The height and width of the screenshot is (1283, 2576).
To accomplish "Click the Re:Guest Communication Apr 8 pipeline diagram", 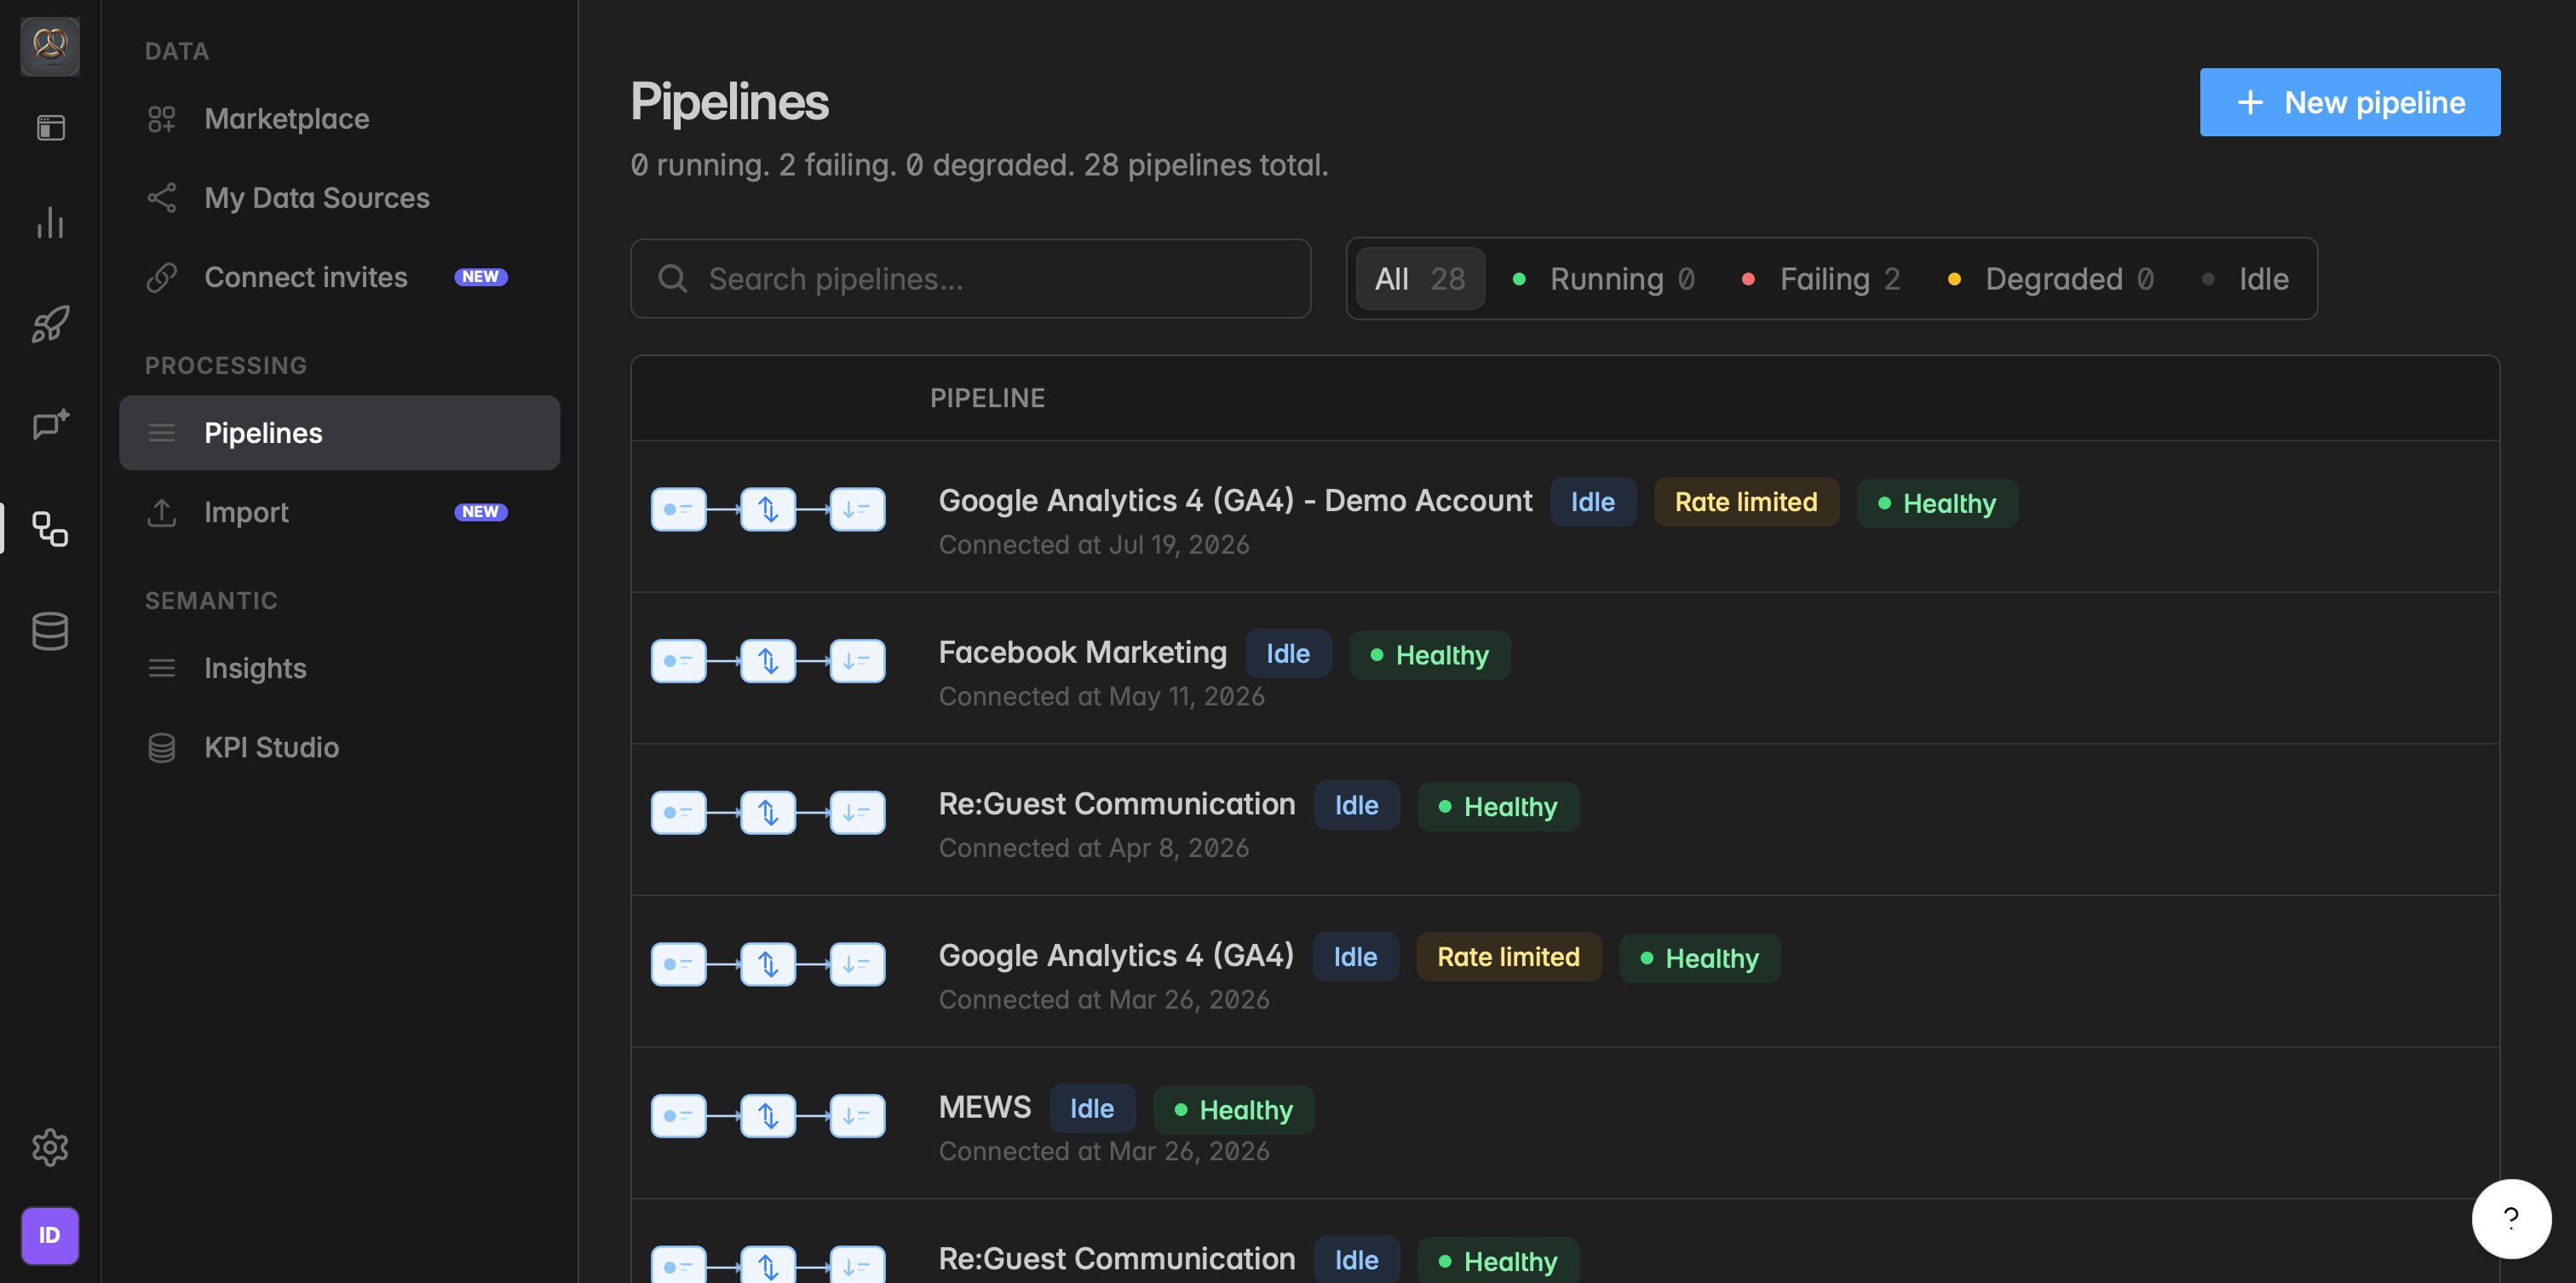I will pos(768,812).
